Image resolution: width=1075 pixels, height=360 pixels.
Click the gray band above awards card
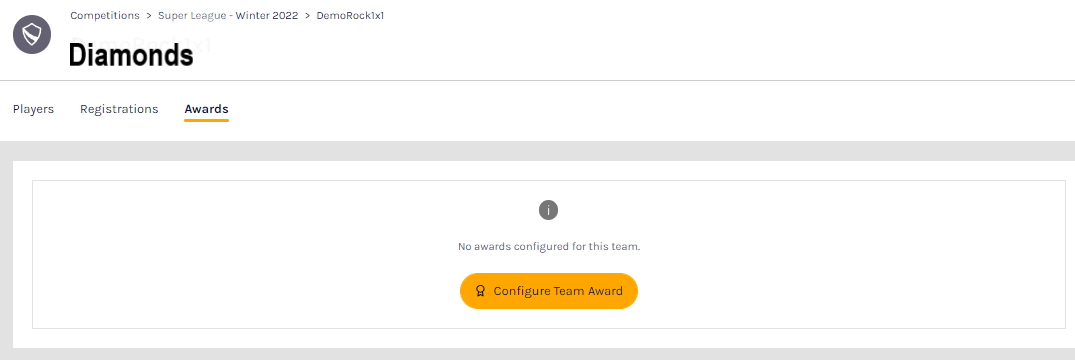coord(538,151)
